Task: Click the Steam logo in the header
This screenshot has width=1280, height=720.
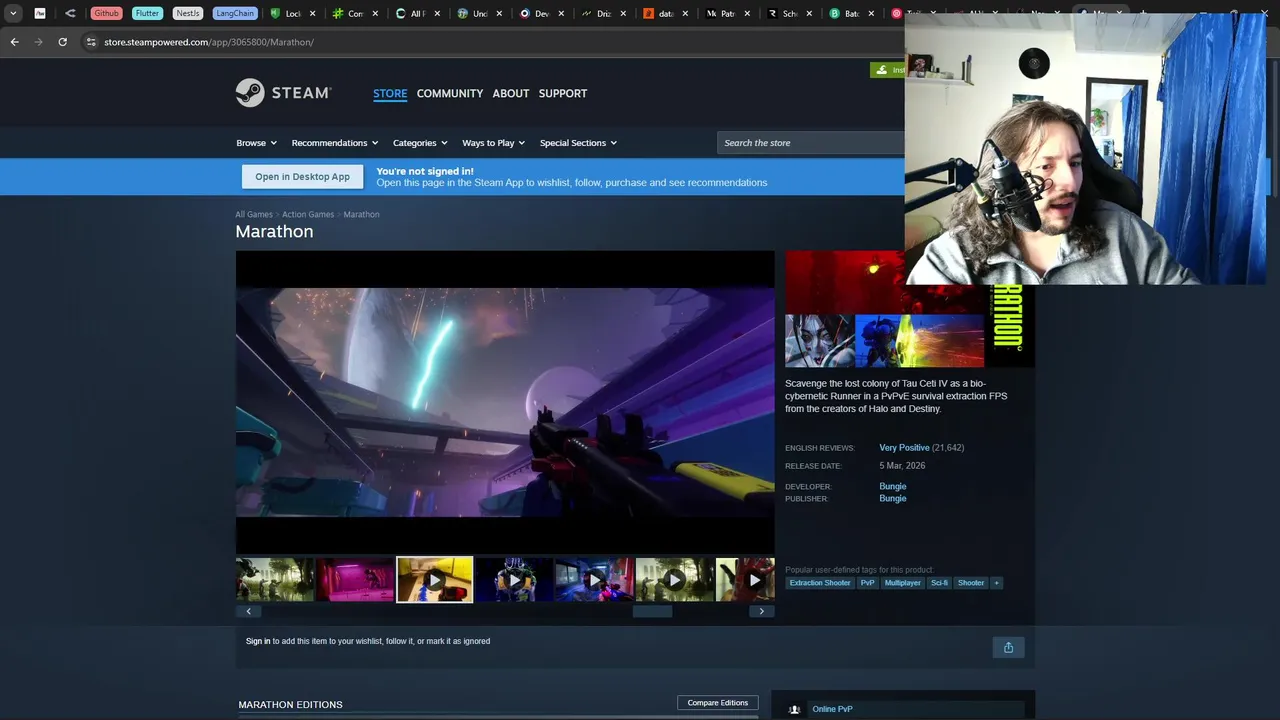Action: 283,93
